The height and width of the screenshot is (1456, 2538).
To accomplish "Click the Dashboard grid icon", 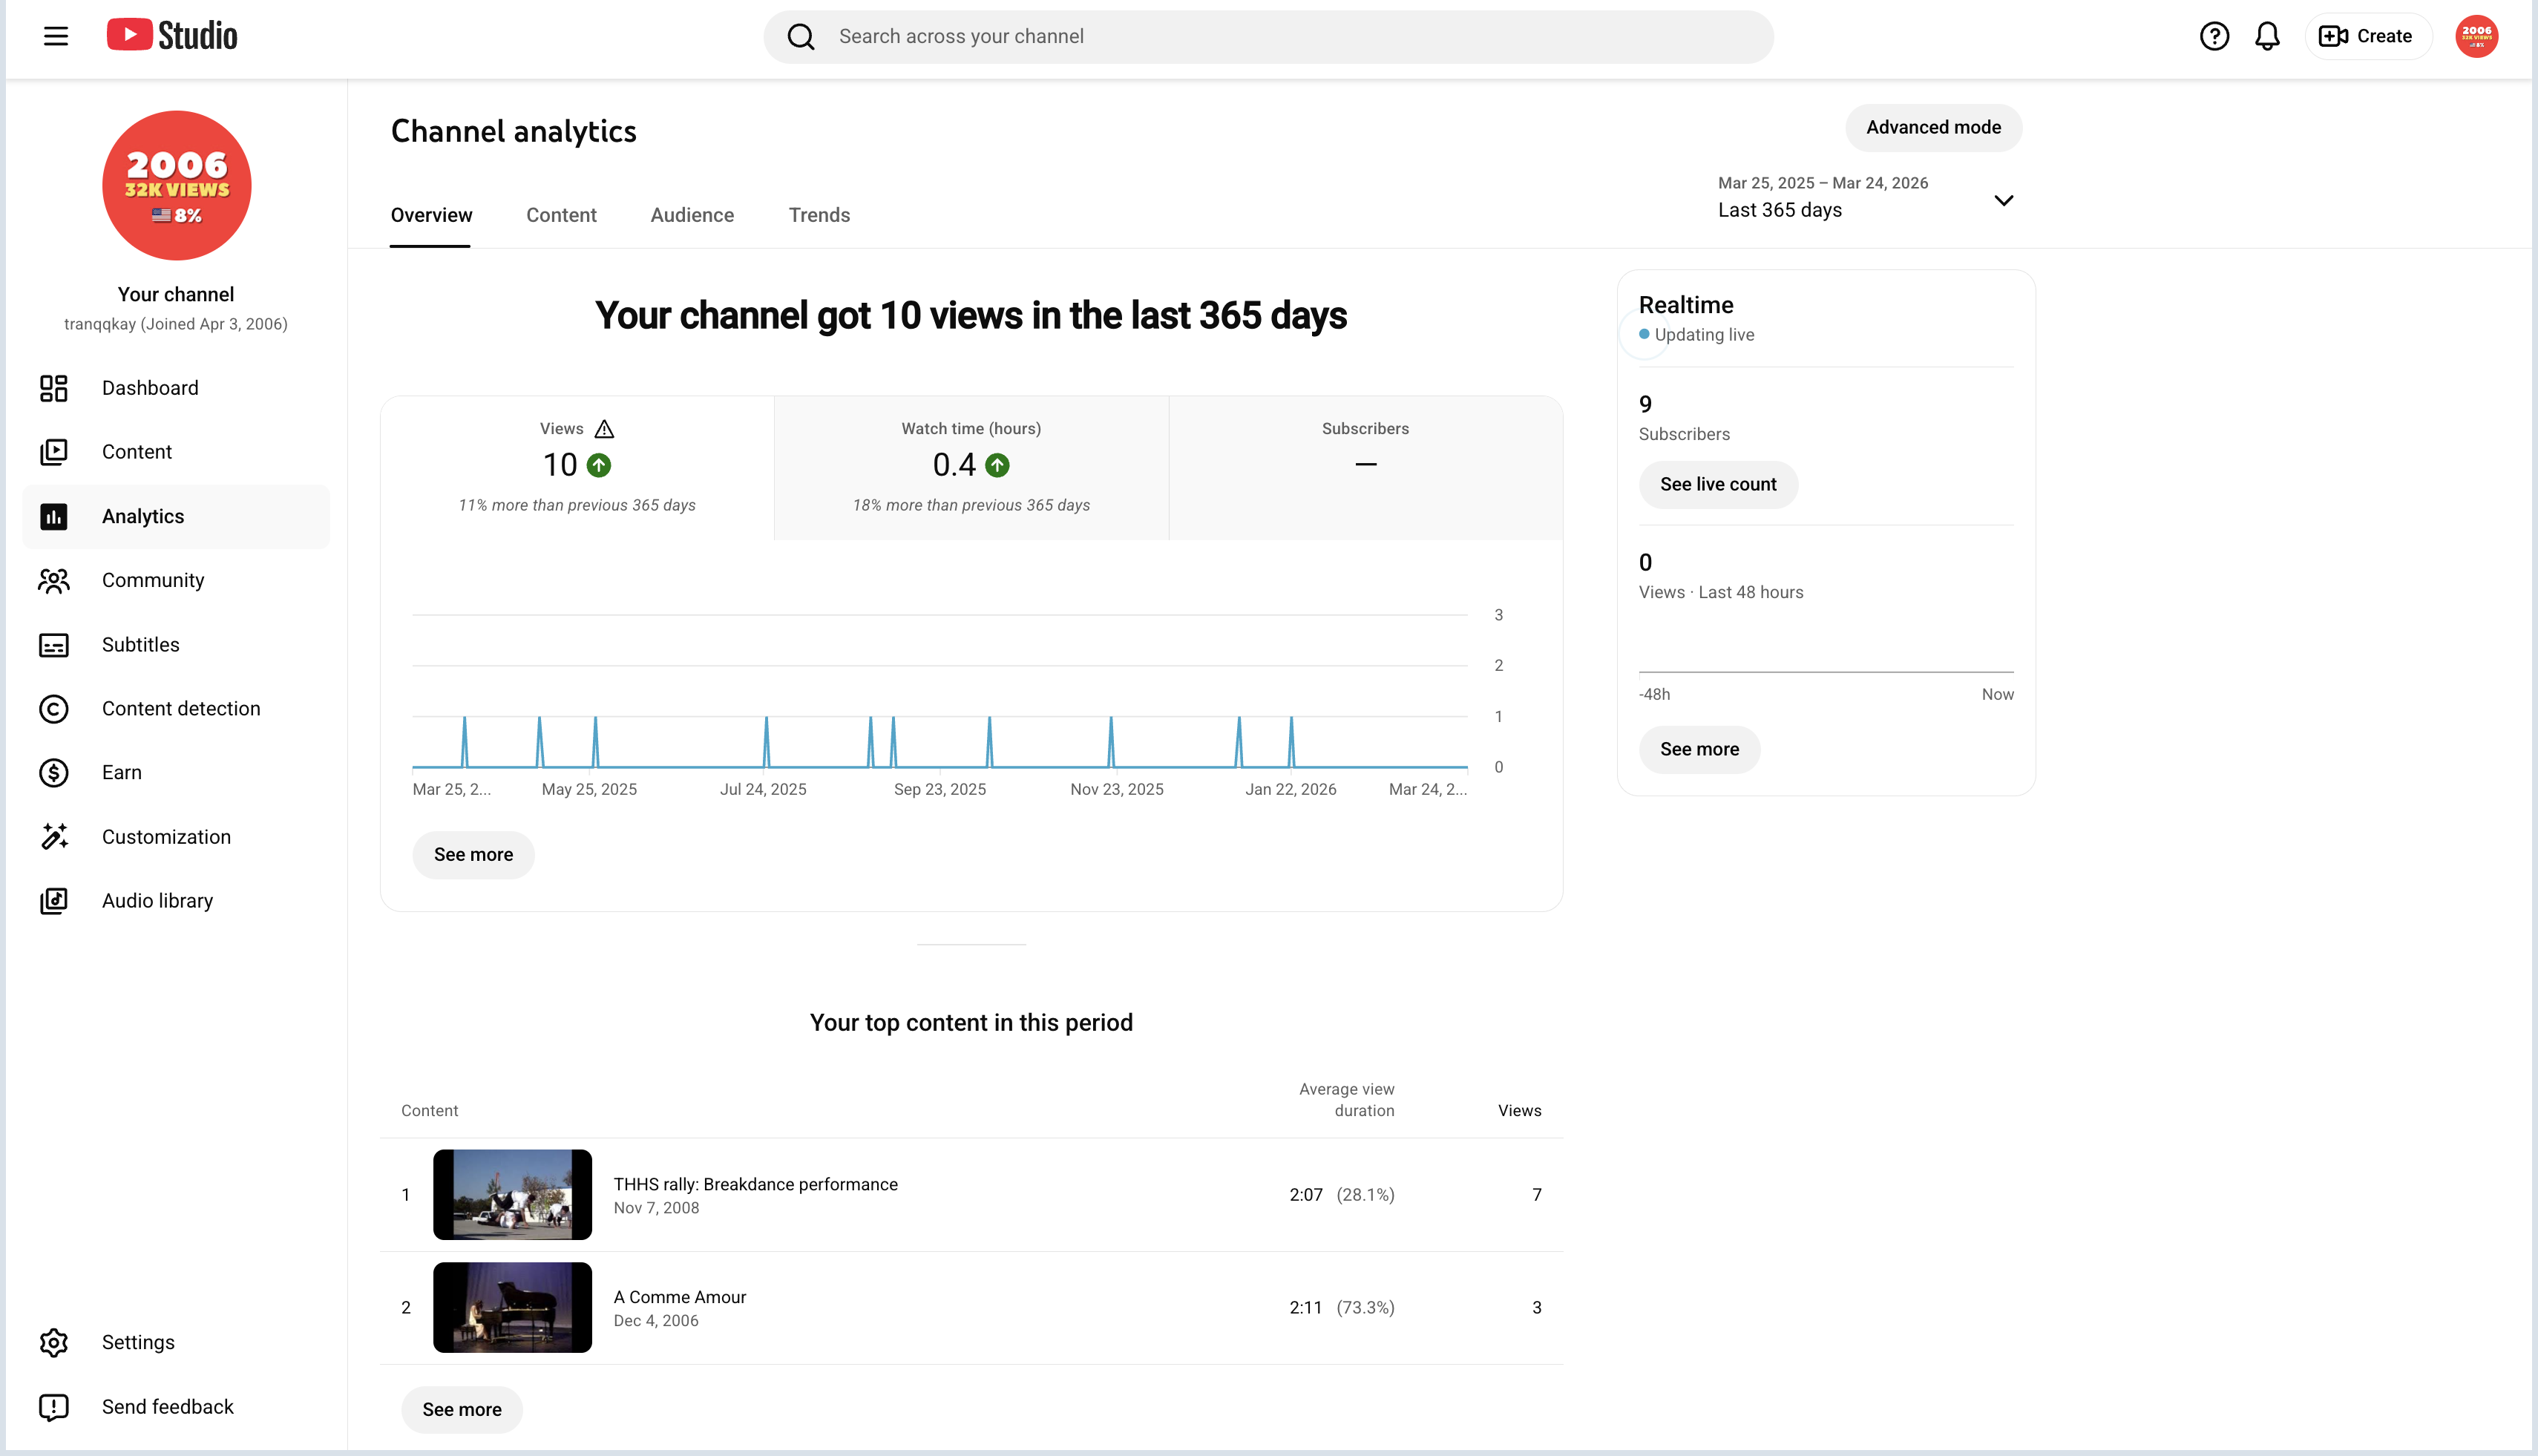I will 54,388.
